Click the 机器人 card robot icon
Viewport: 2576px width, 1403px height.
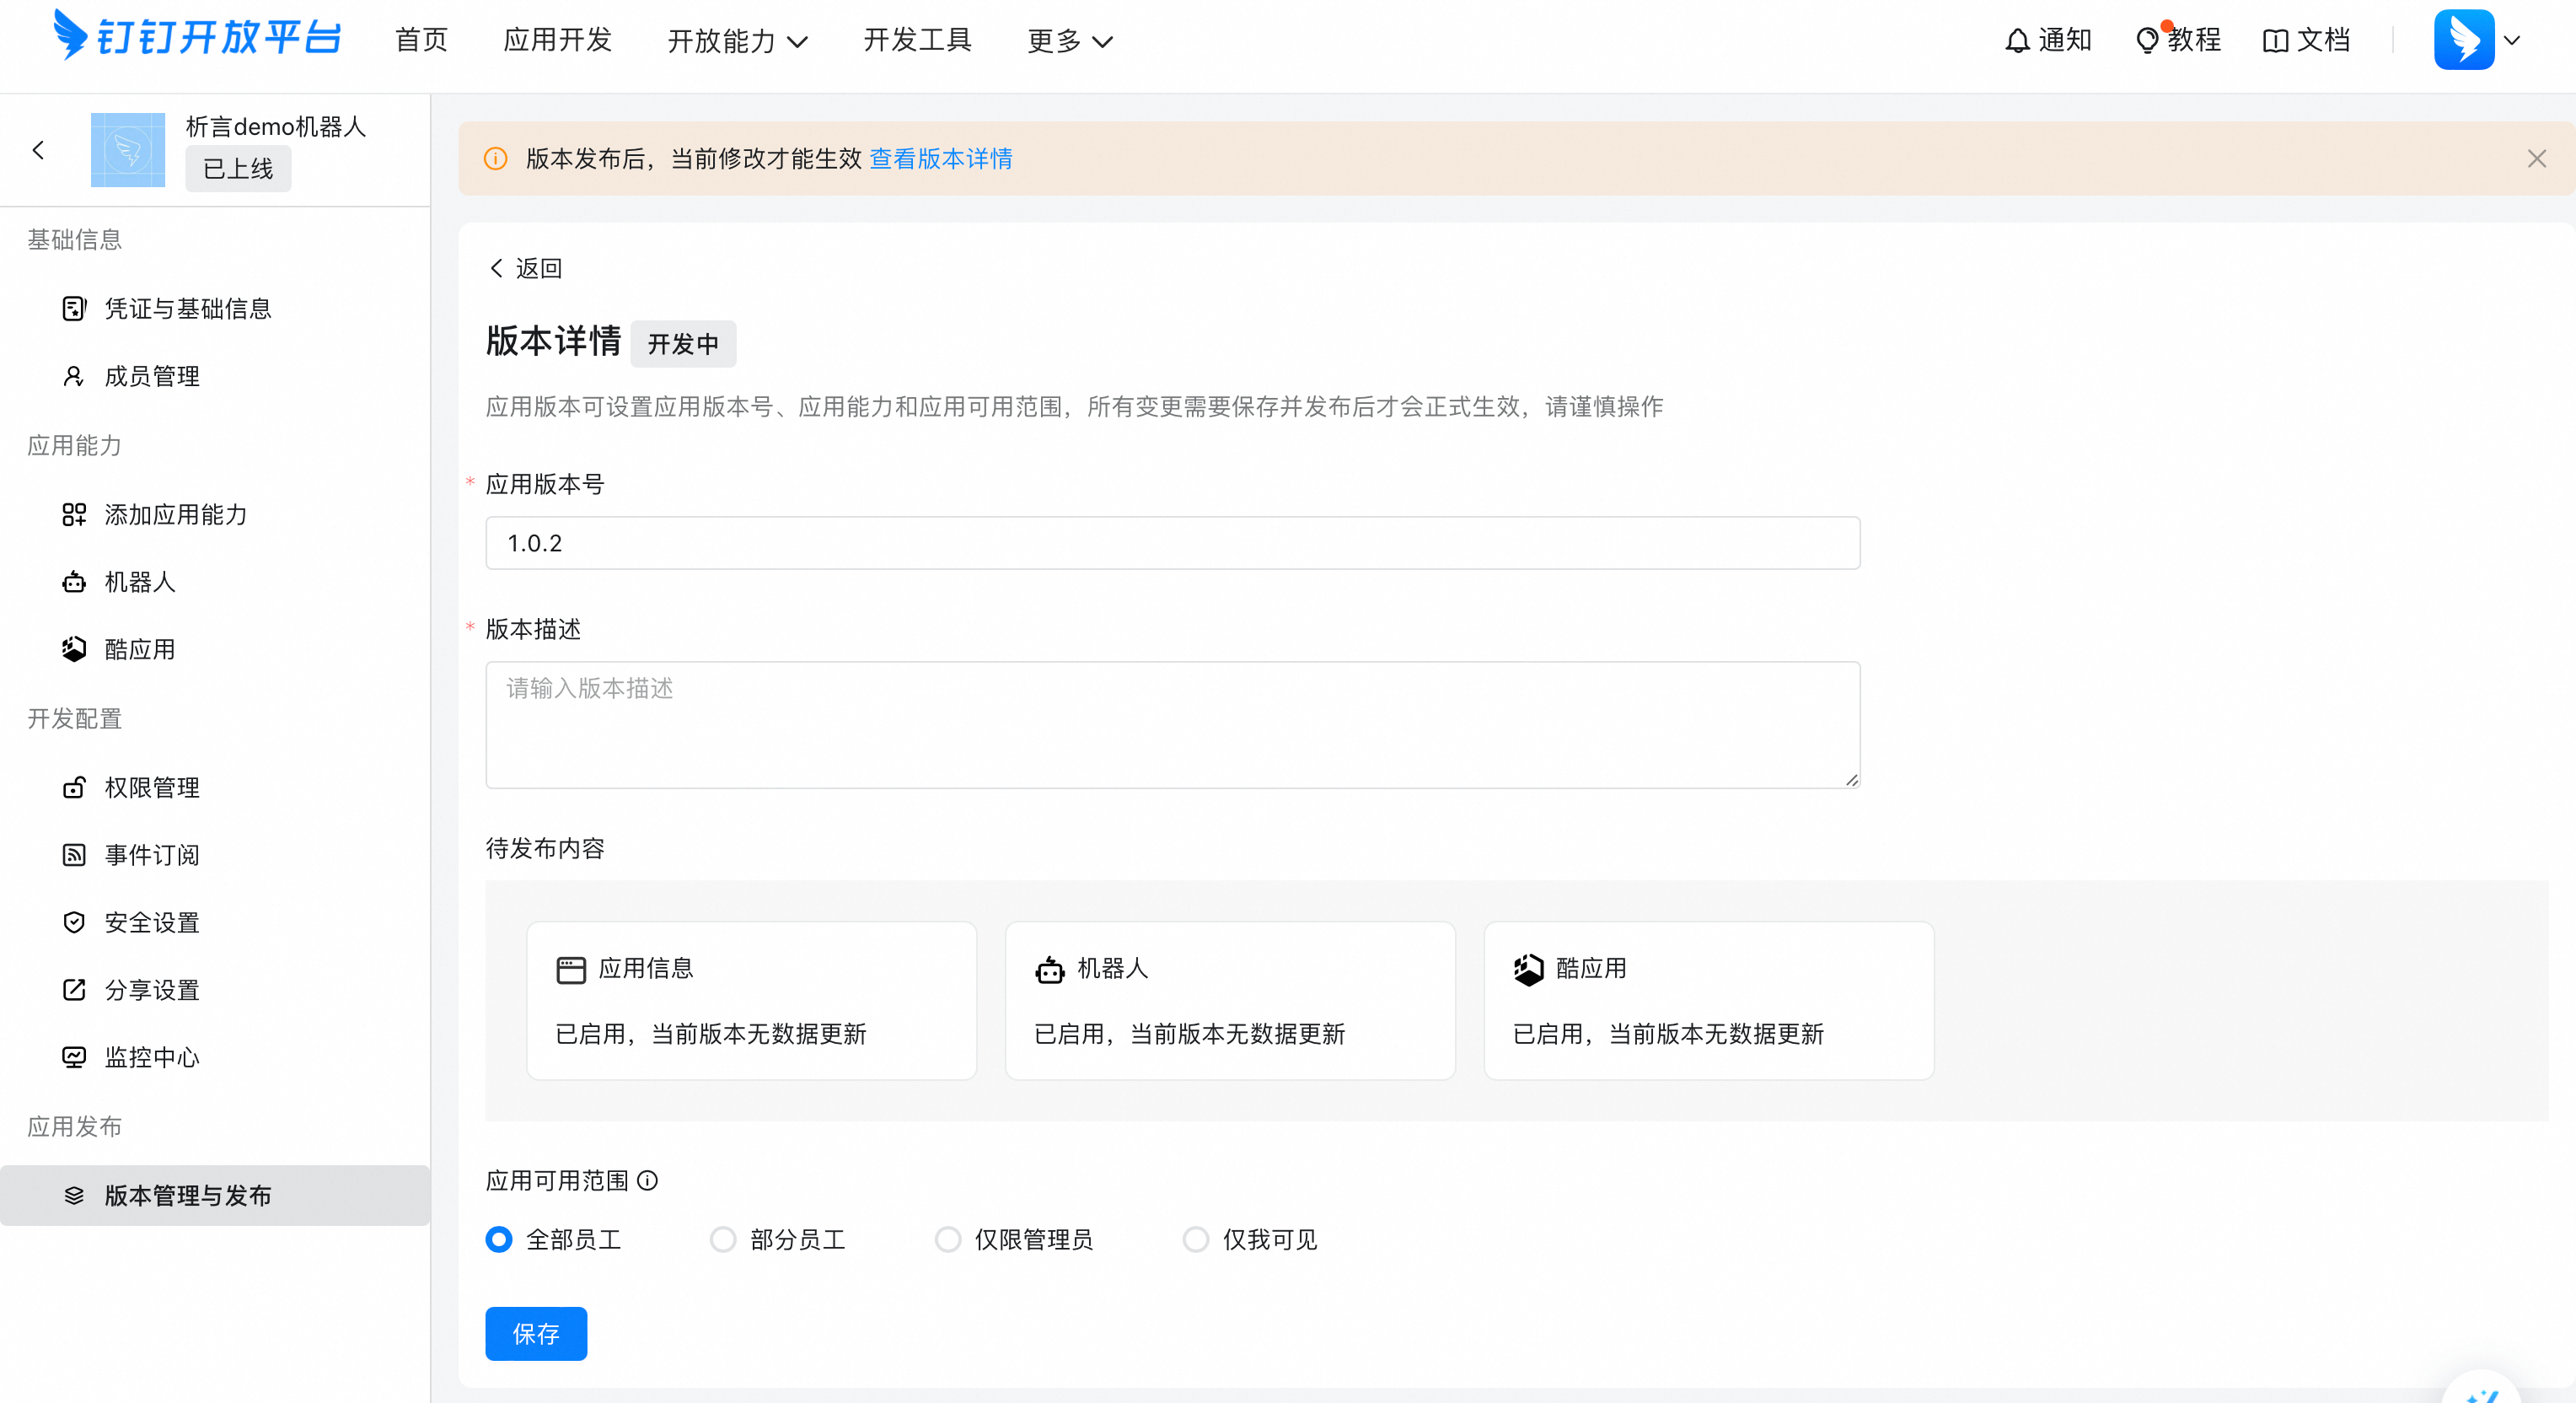1050,970
